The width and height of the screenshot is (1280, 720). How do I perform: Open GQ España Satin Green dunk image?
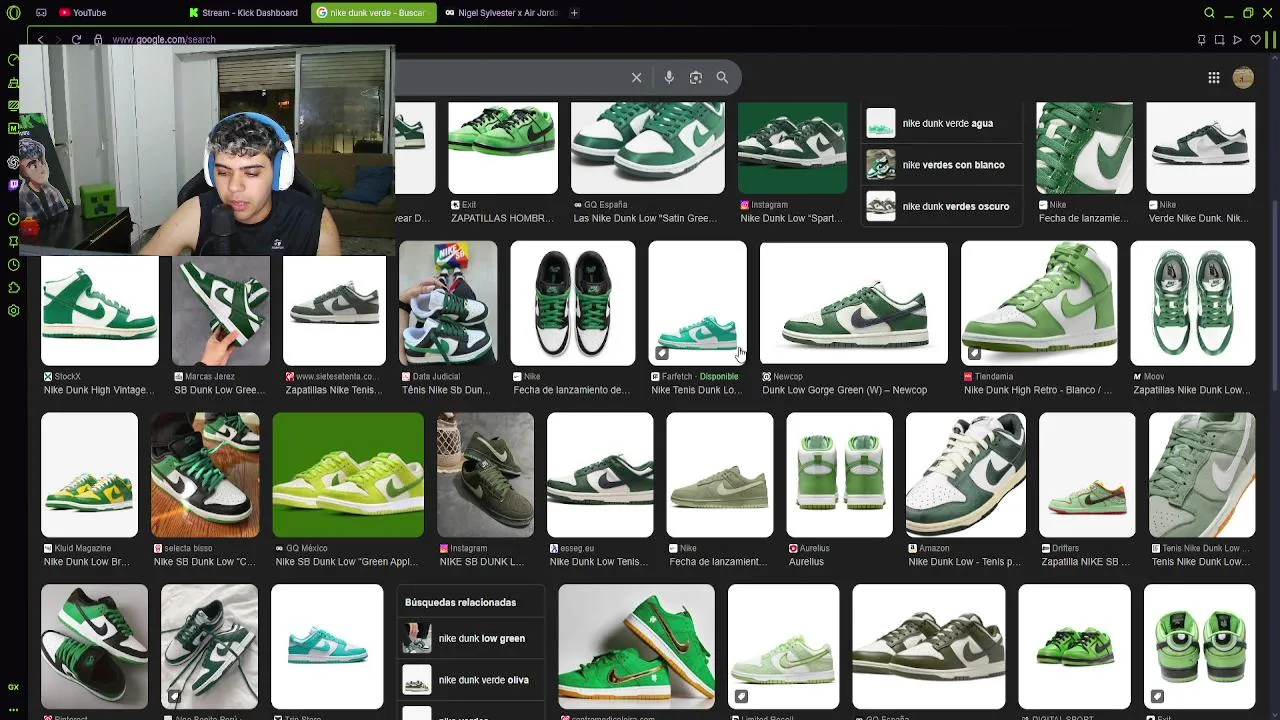click(647, 148)
